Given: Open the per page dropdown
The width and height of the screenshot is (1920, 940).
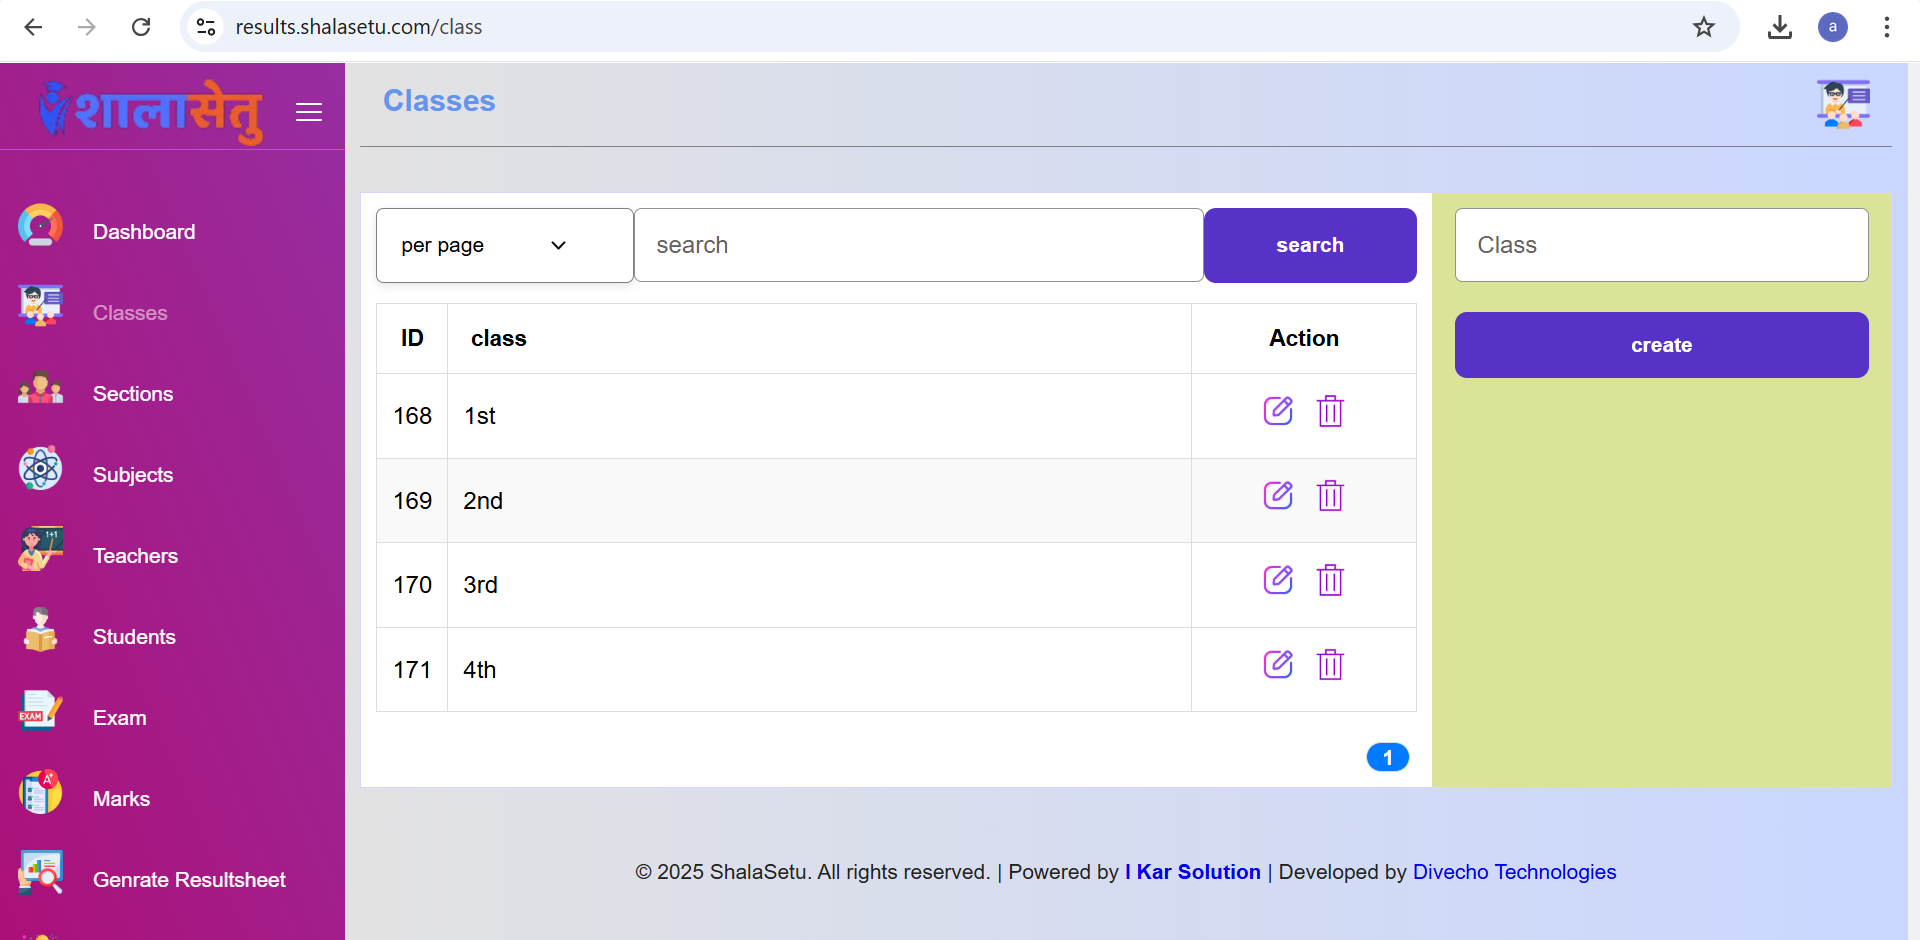Looking at the screenshot, I should 504,245.
